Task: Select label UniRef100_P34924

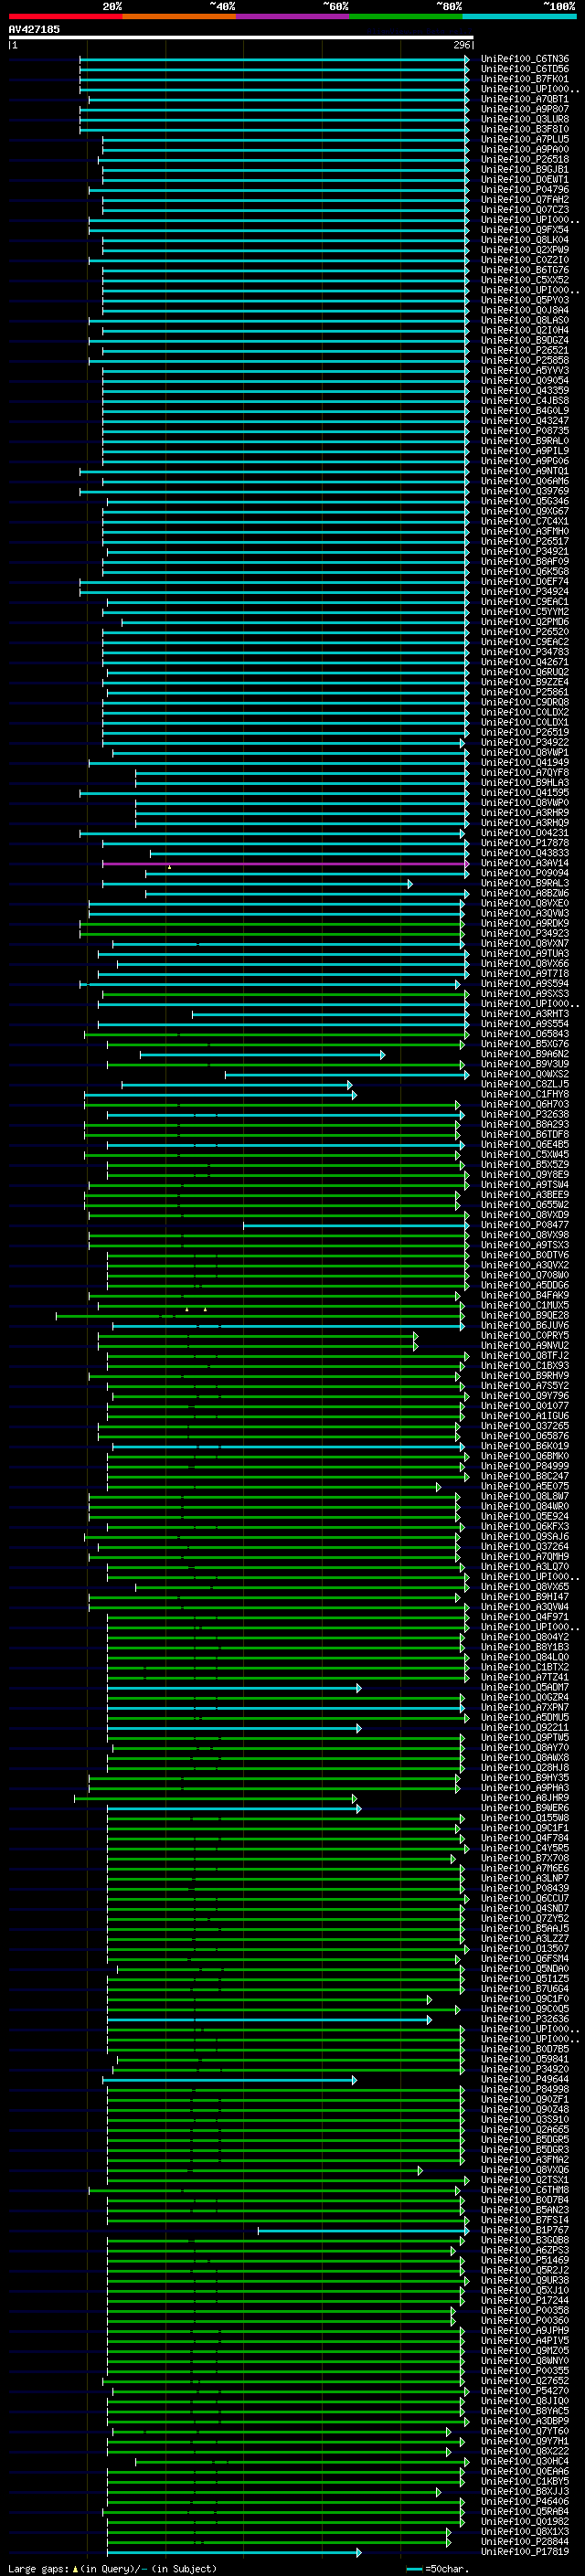Action: (525, 592)
